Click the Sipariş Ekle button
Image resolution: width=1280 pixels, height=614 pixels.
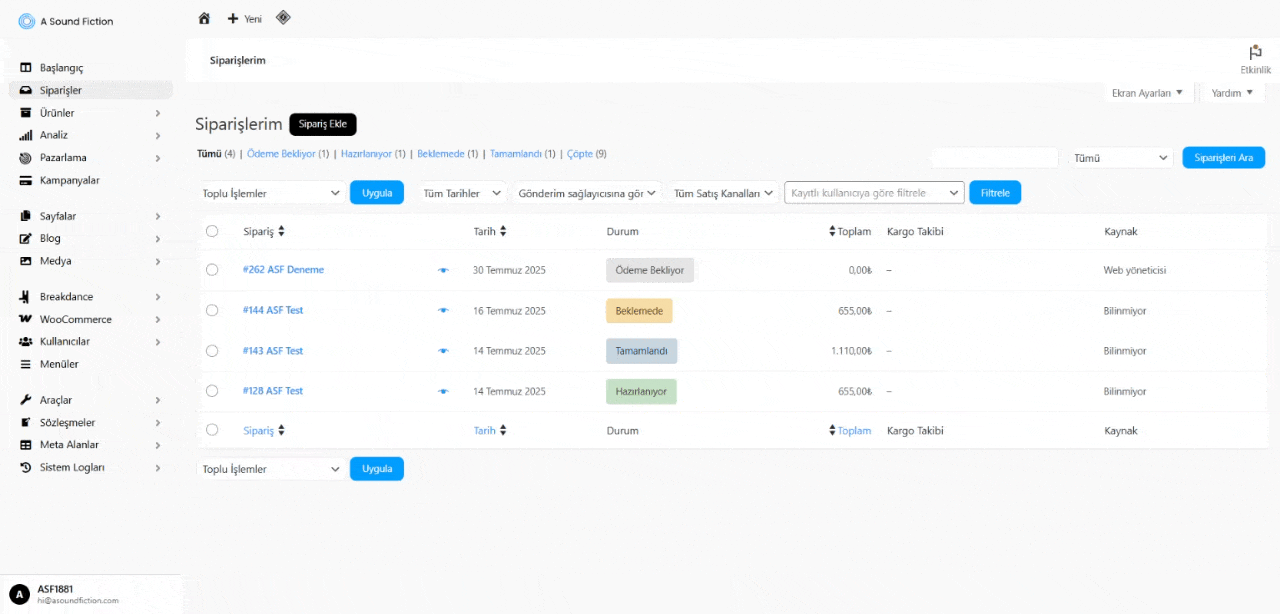pos(322,124)
